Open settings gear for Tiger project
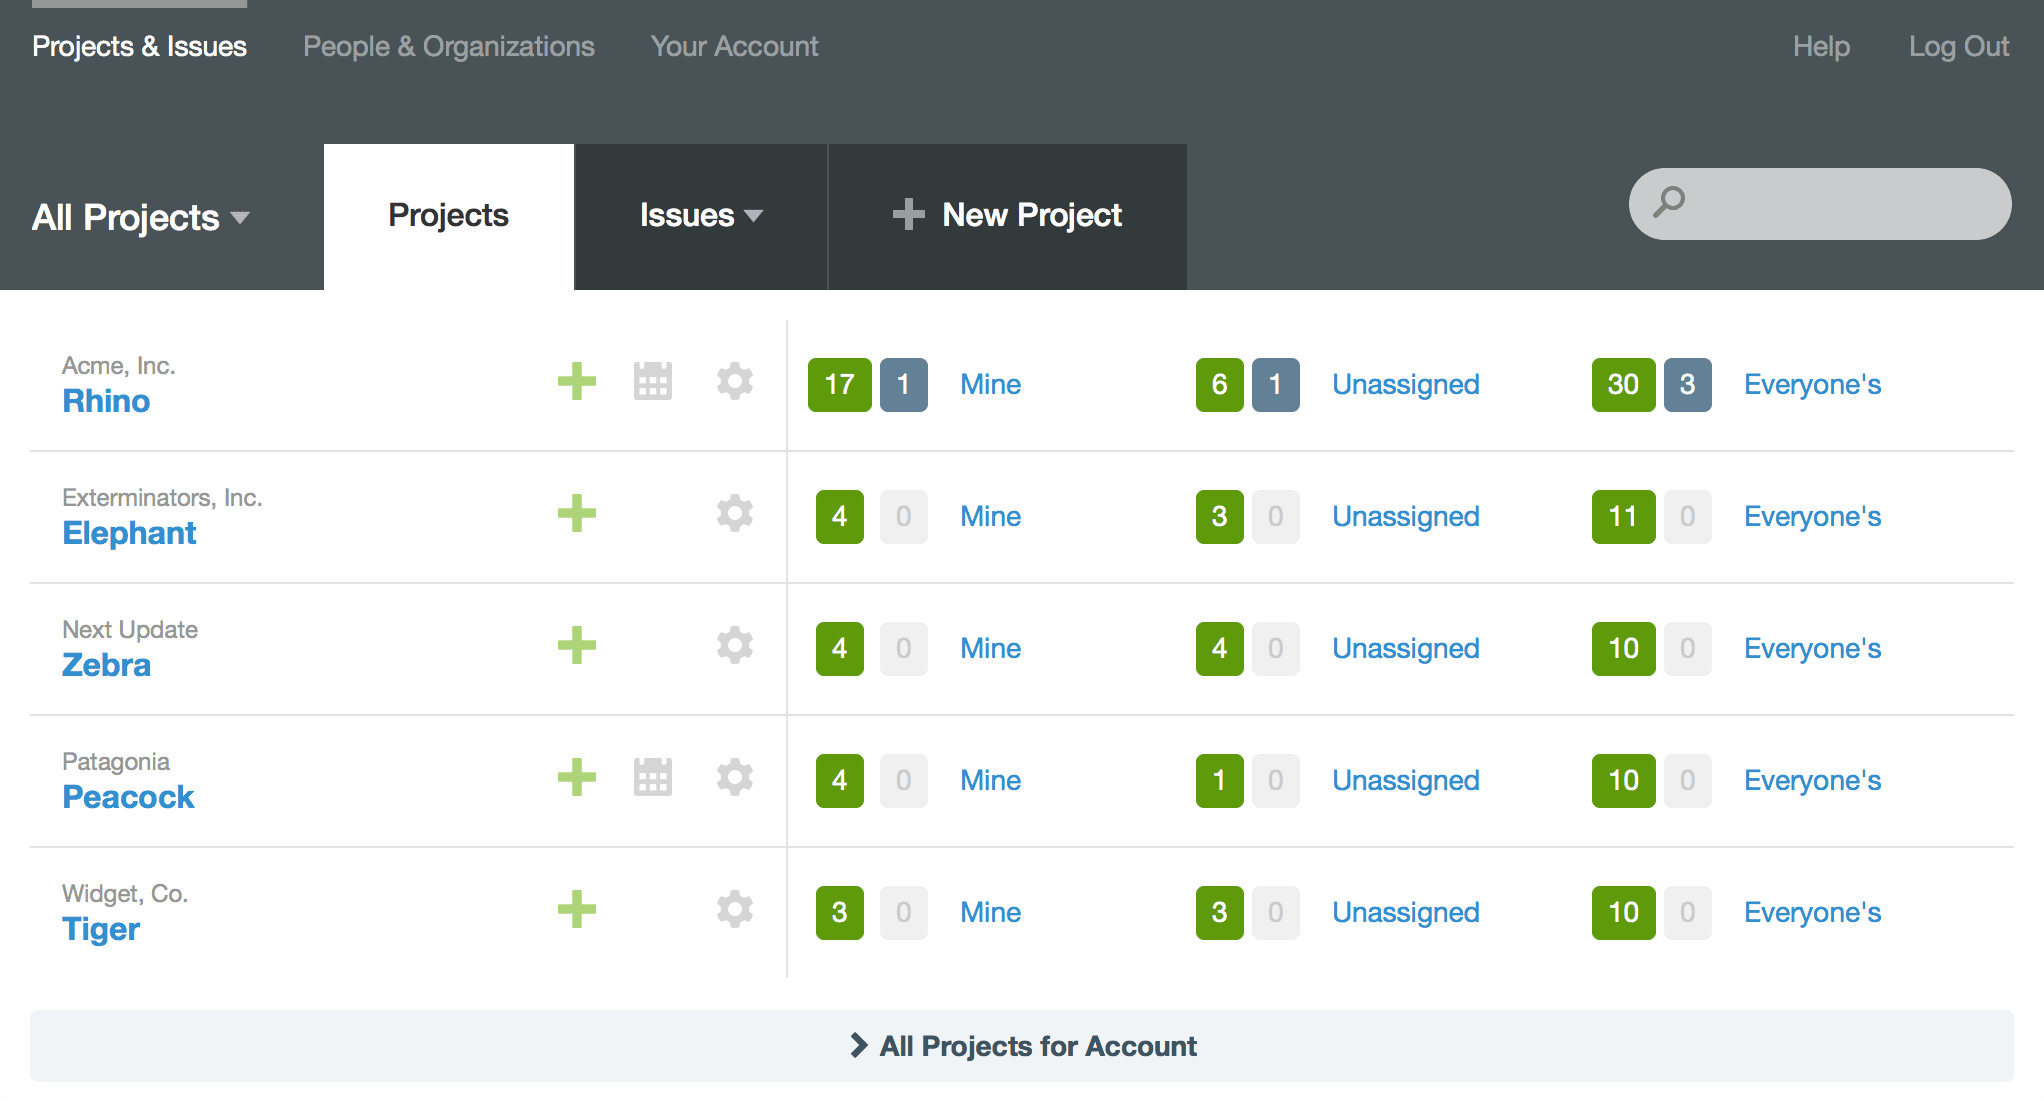The image size is (2044, 1101). coord(735,910)
